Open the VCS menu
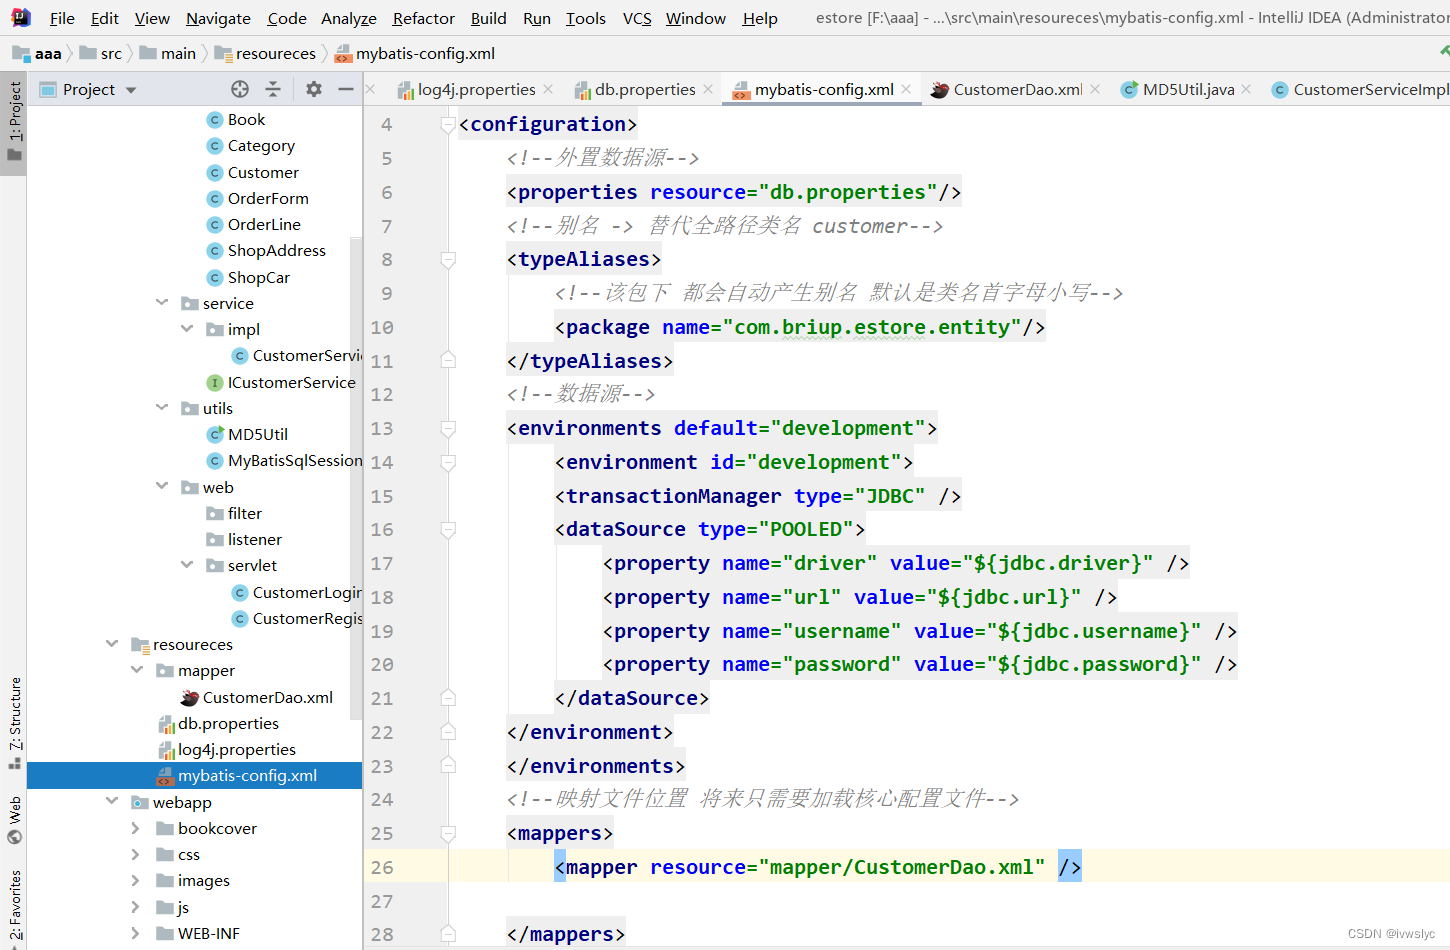This screenshot has width=1450, height=950. 637,18
